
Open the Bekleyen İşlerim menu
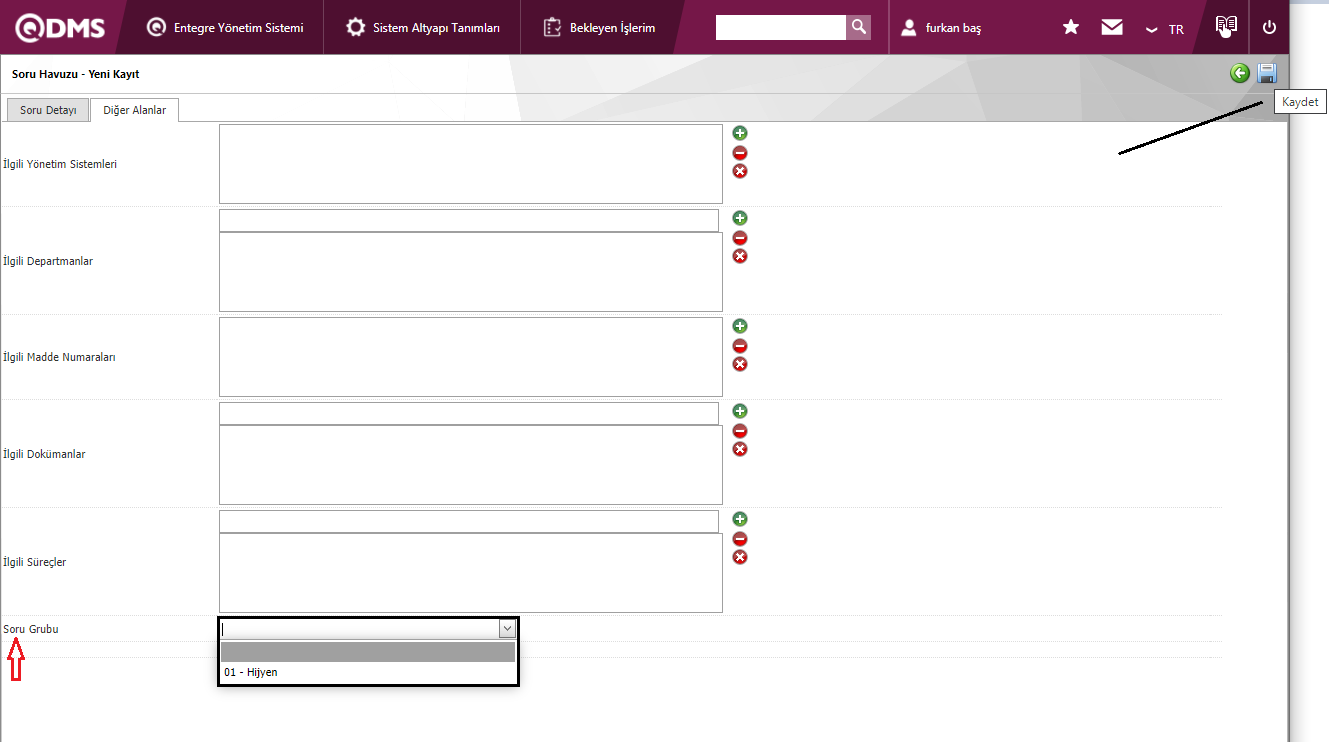pyautogui.click(x=599, y=28)
